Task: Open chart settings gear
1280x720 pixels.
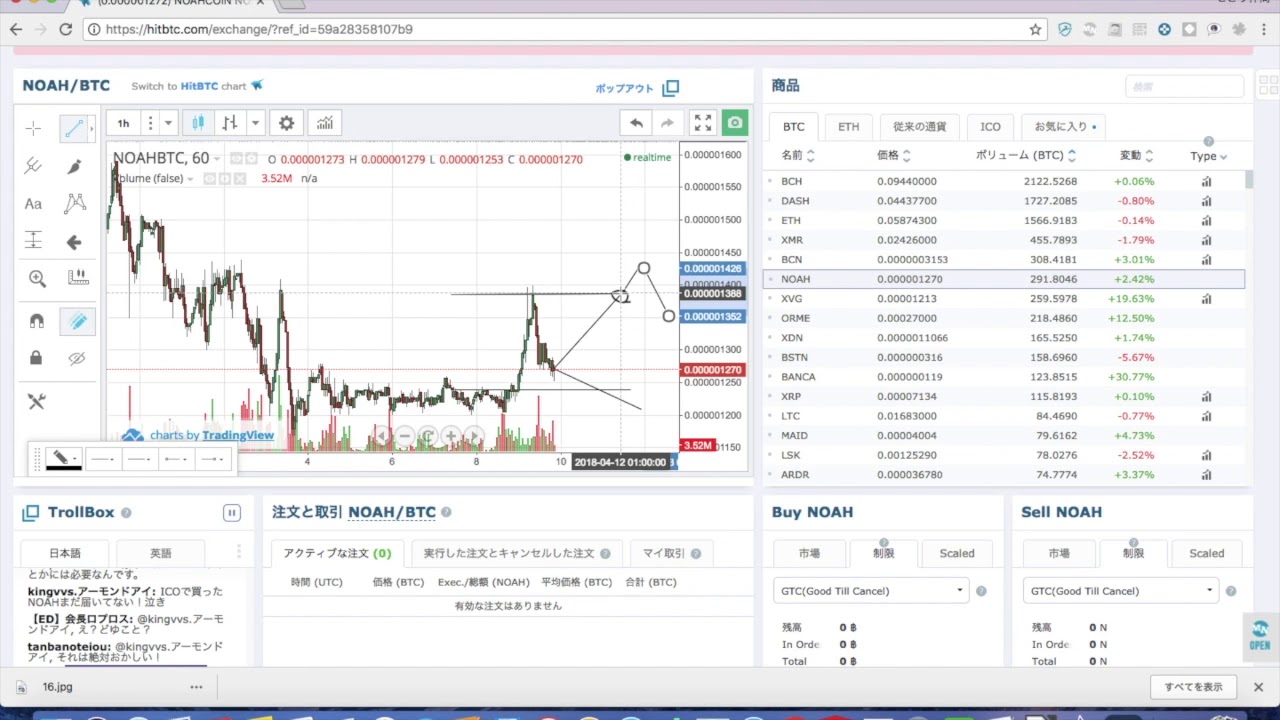Action: click(286, 123)
